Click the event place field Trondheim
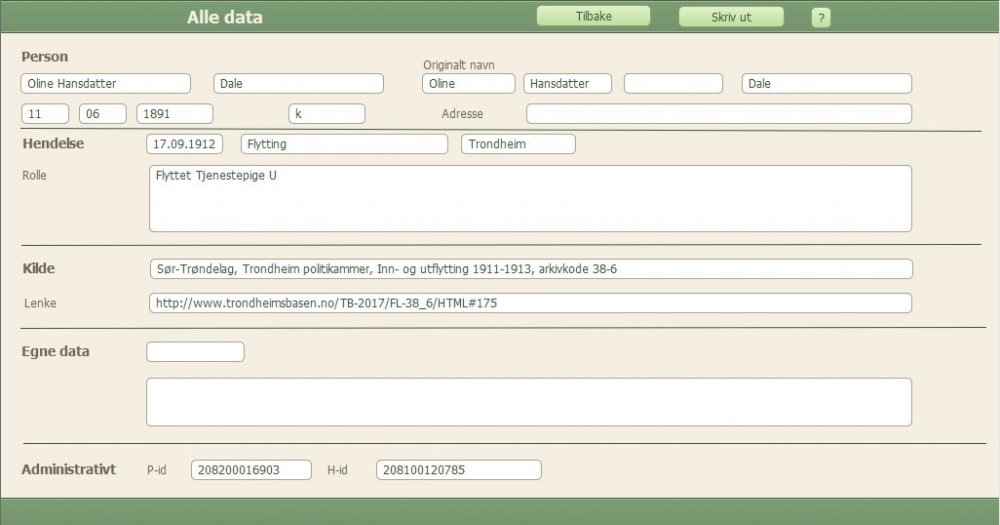1000x525 pixels. [x=518, y=144]
